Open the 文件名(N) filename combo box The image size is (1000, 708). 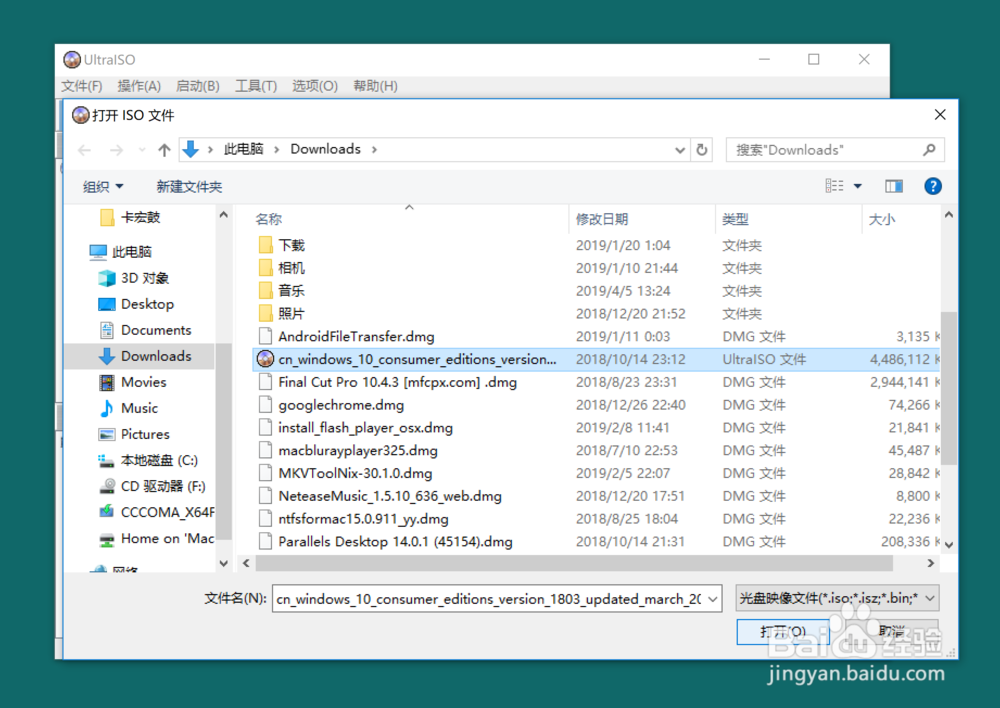[x=497, y=599]
